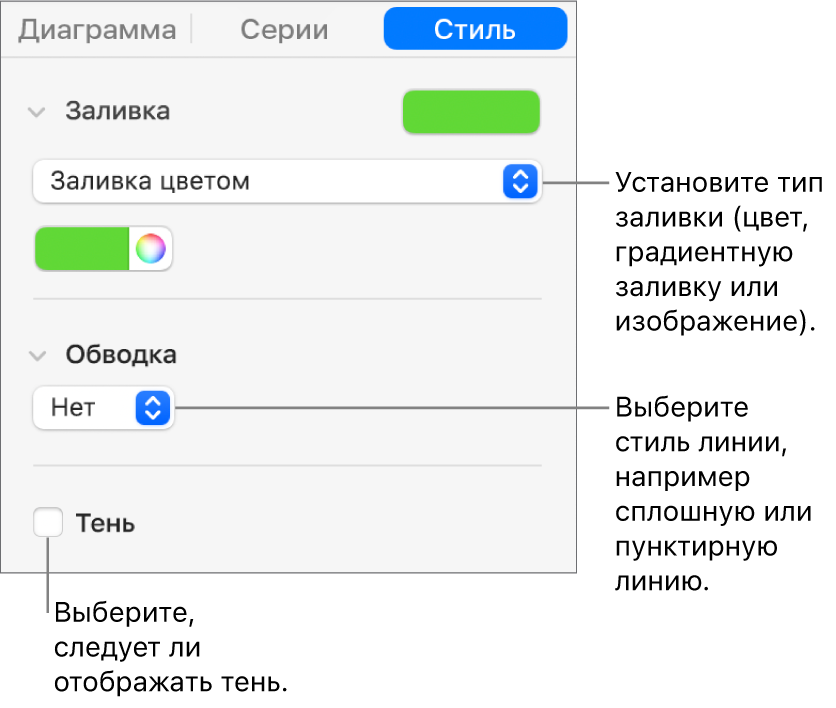This screenshot has width=836, height=708.
Task: Open the Заливка цветом fill type dropdown
Action: tap(287, 181)
